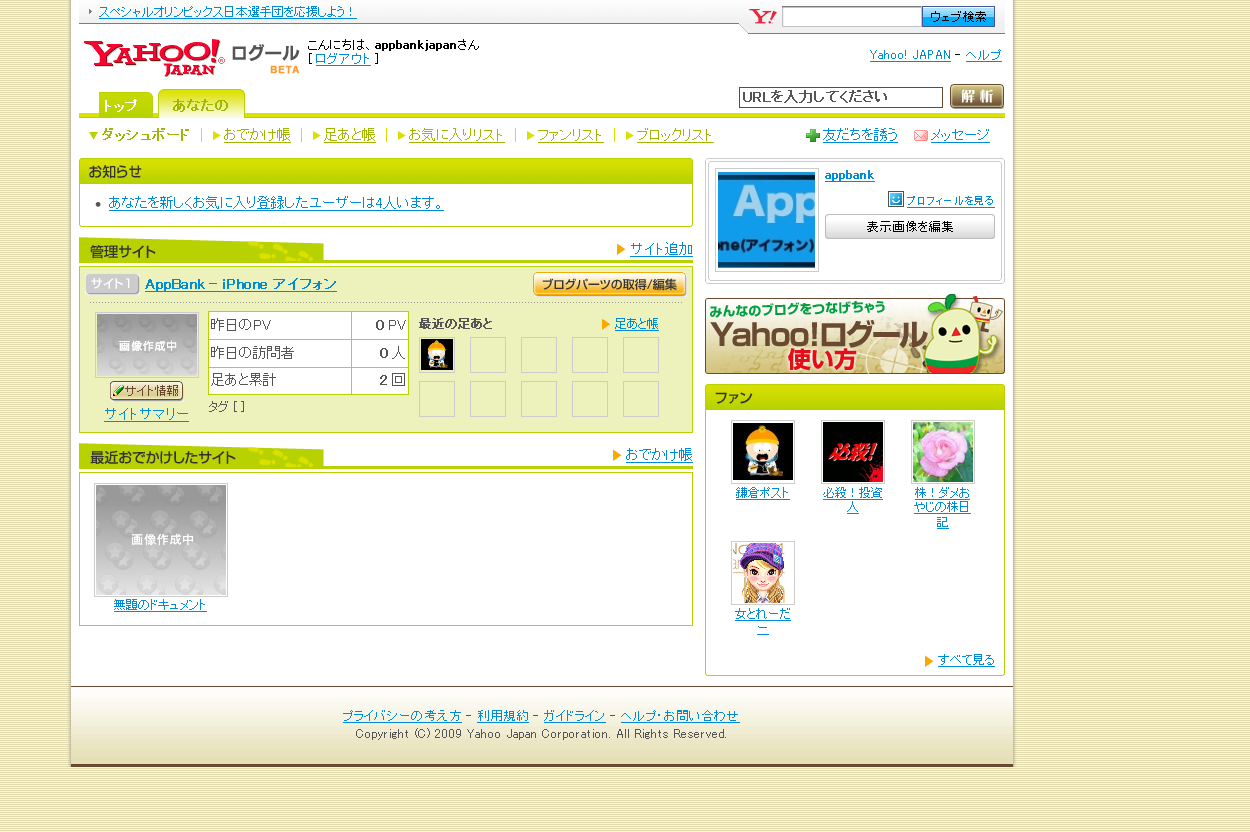Click 友だちを誘う link

click(861, 135)
